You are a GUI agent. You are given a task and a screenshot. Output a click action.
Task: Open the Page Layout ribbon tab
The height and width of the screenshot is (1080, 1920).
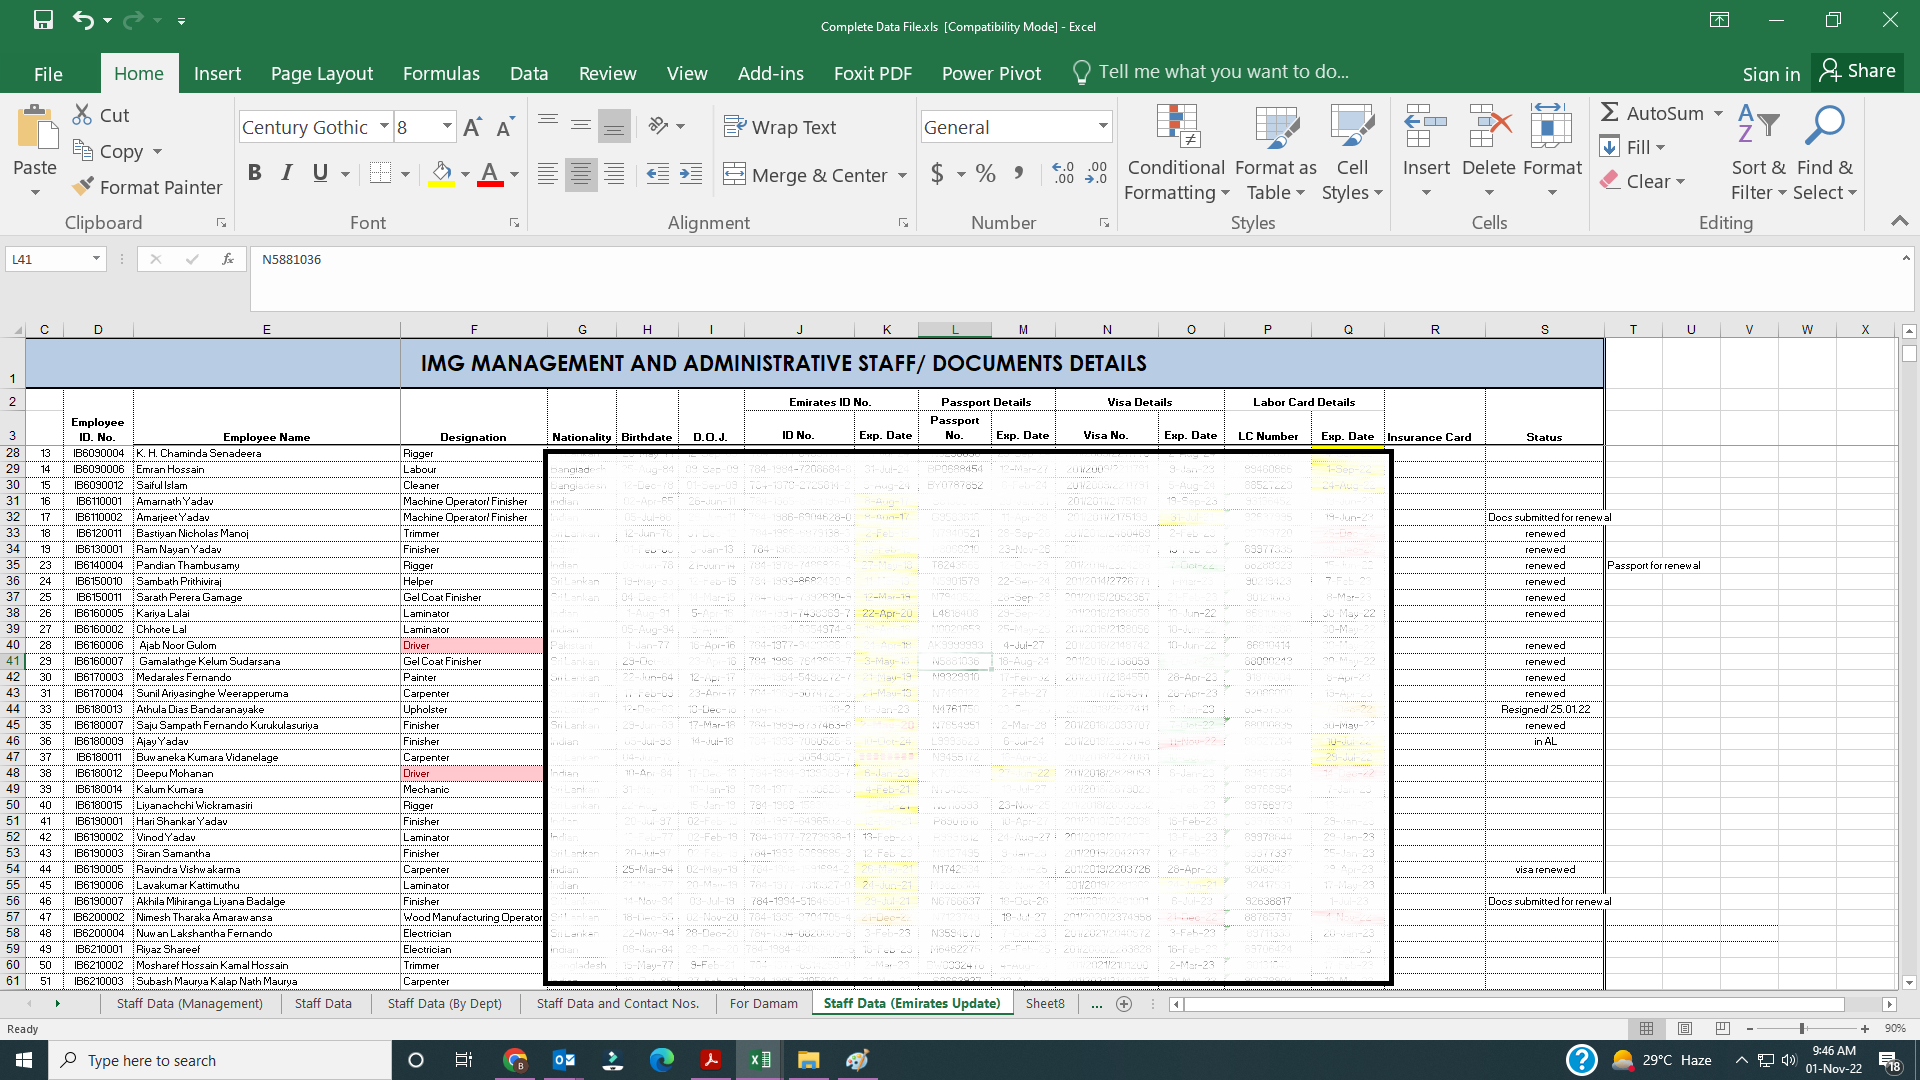321,73
